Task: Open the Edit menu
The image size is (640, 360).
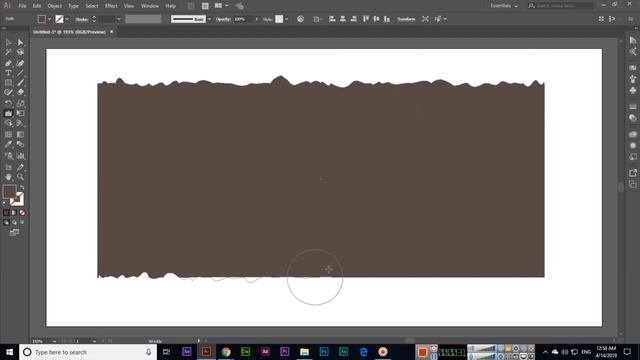Action: tap(37, 6)
